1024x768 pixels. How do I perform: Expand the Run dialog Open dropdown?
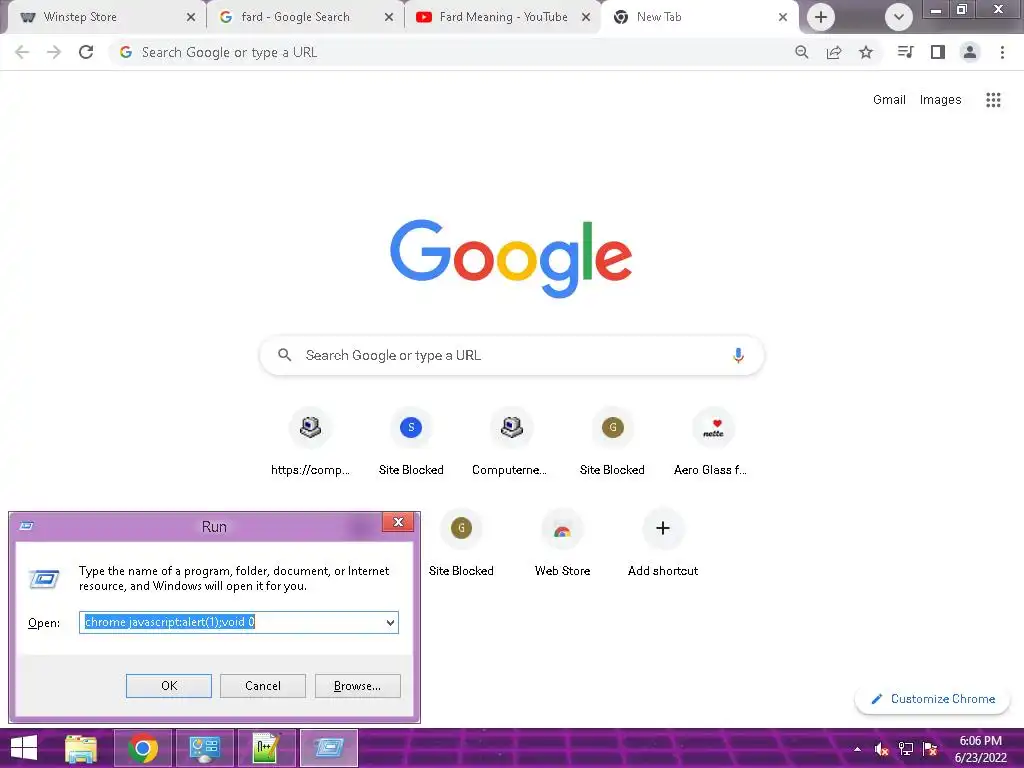click(391, 622)
